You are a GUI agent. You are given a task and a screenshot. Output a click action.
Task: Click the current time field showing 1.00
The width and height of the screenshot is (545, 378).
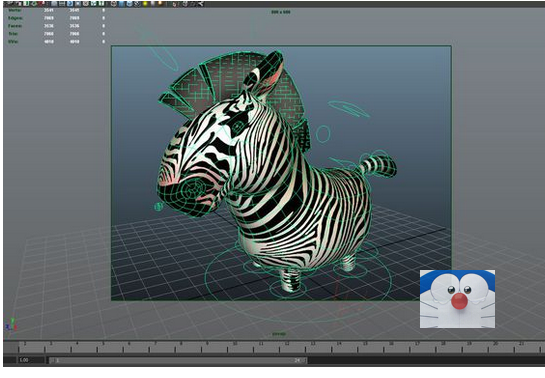(31, 360)
